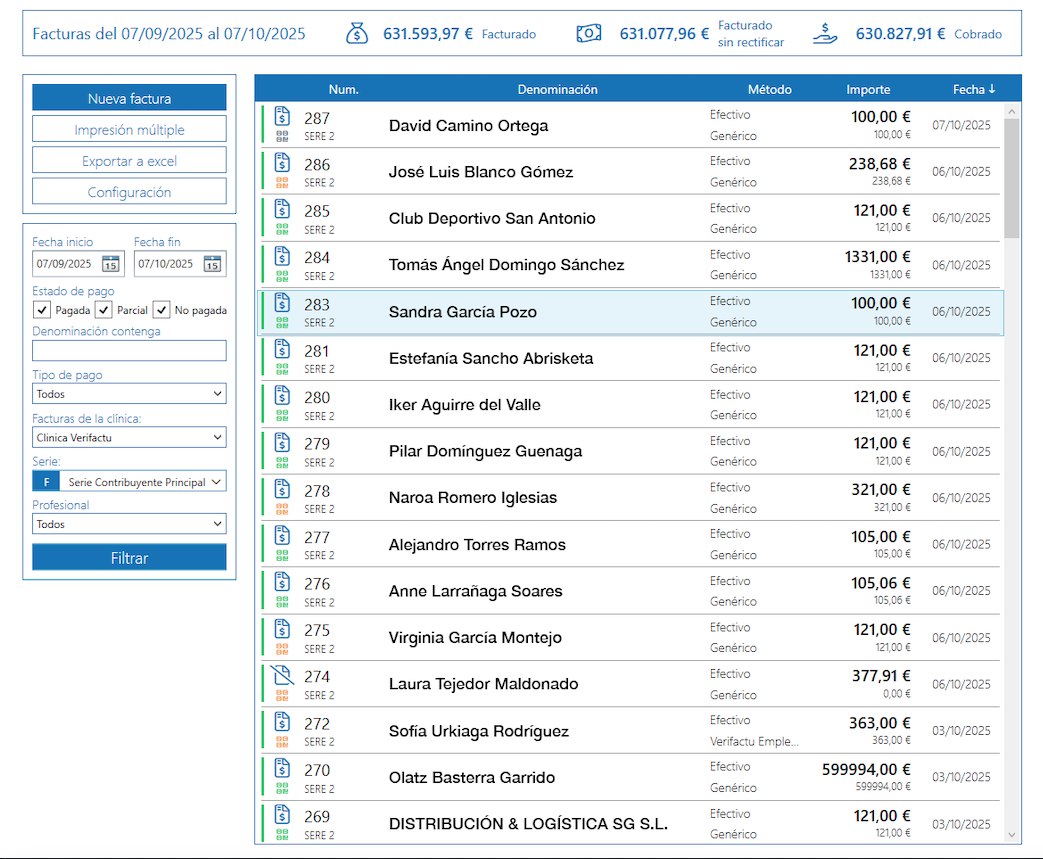Uncheck the Pagada payment status checkbox
The width and height of the screenshot is (1043, 859).
(42, 310)
